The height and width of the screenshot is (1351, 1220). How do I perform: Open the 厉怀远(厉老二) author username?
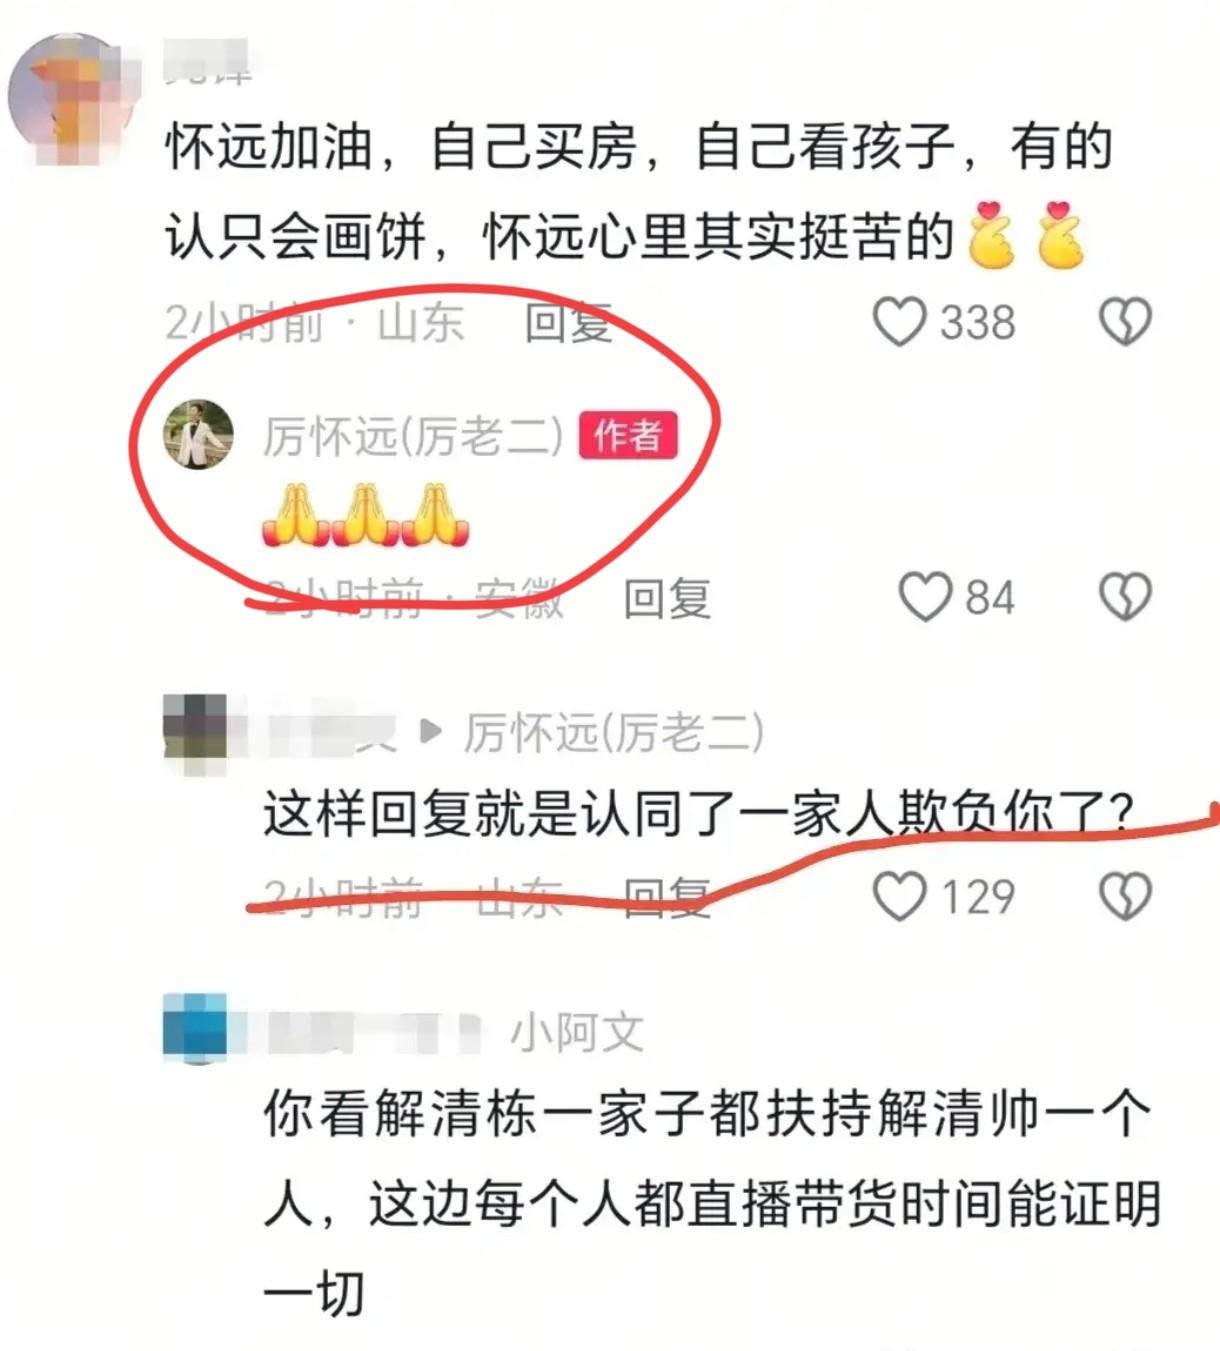click(413, 436)
